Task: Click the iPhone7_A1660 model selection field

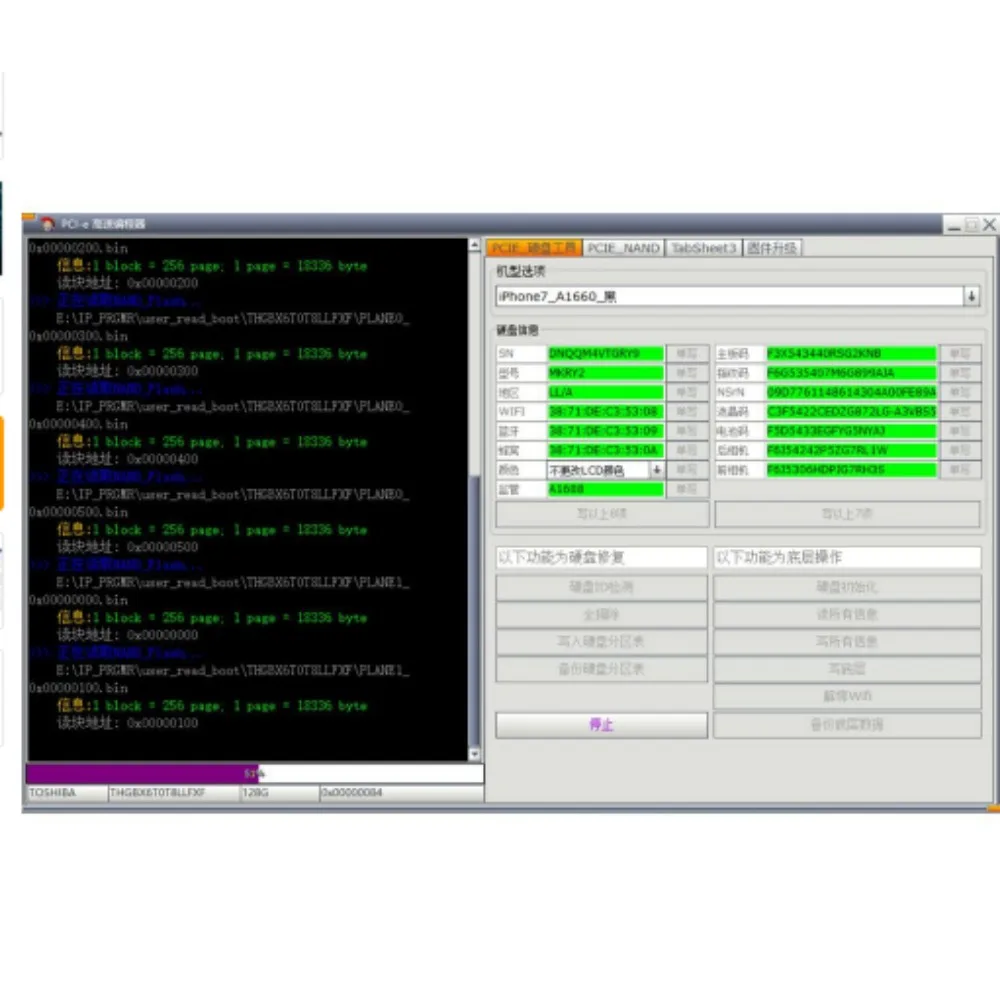Action: pyautogui.click(x=729, y=296)
